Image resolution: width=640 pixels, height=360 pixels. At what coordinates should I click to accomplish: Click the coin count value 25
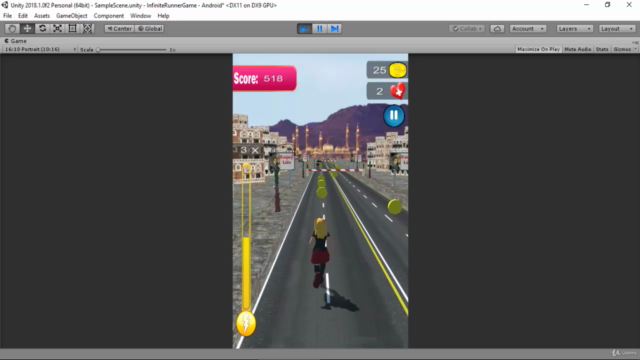click(379, 70)
